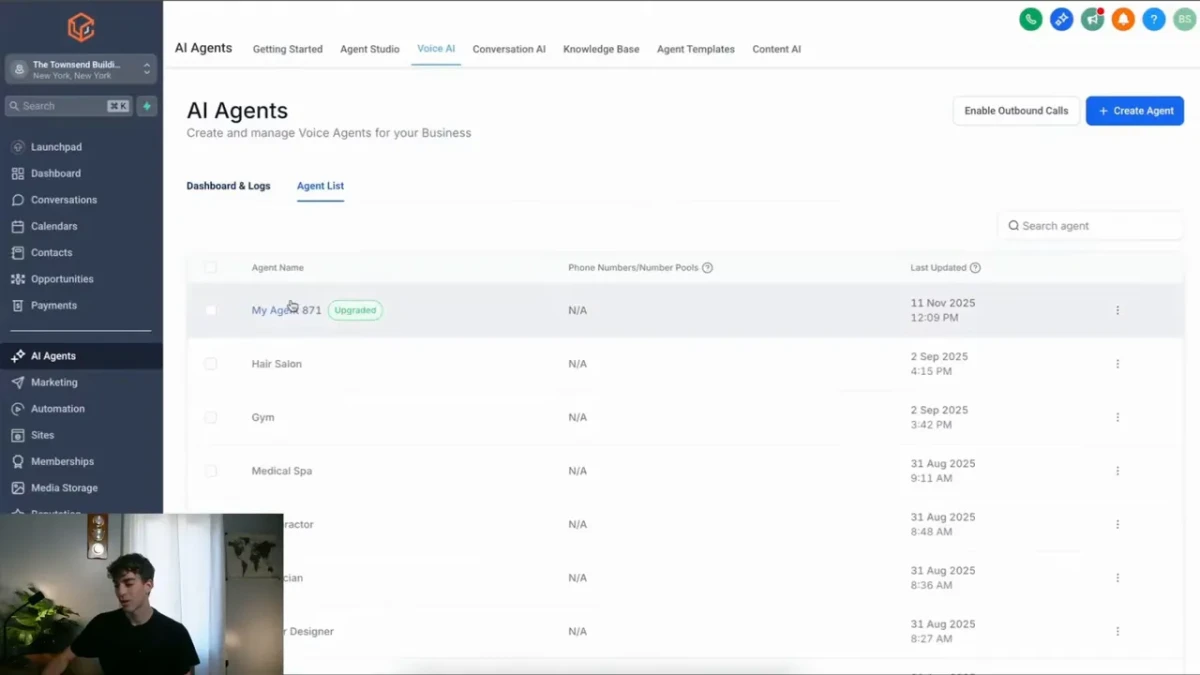Toggle the select-all agents checkbox in header

210,268
